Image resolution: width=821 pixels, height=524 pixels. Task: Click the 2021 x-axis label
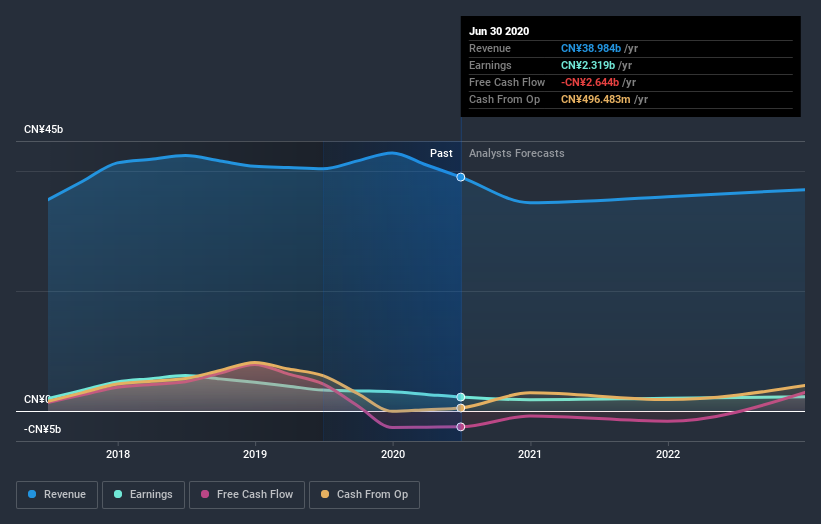tap(530, 454)
